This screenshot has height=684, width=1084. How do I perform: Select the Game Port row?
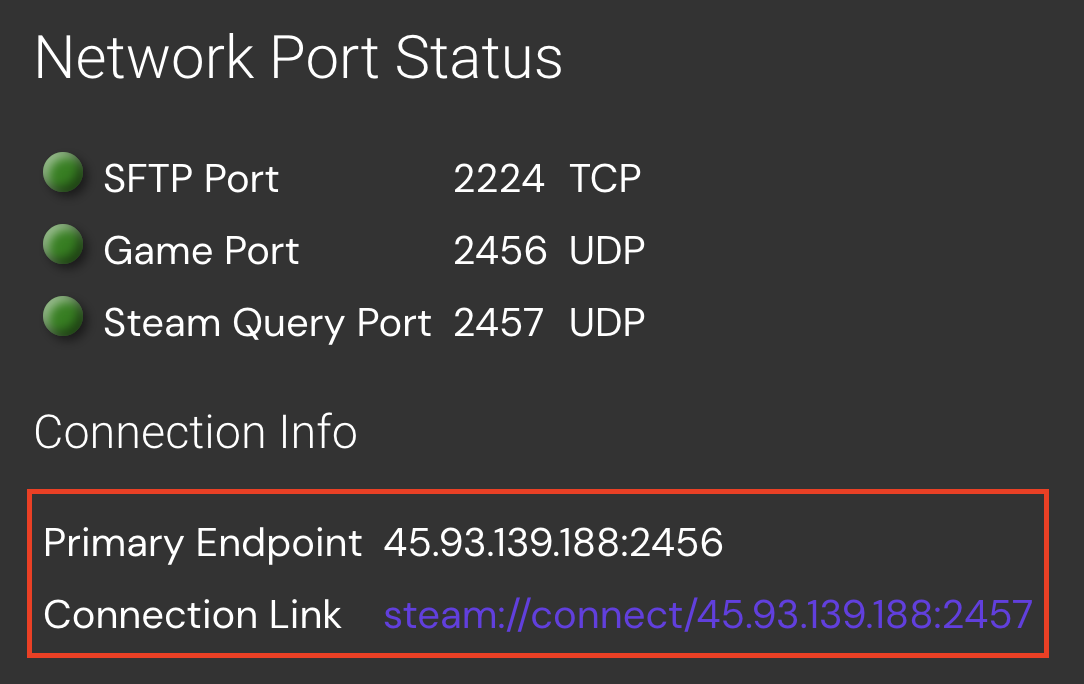click(200, 250)
